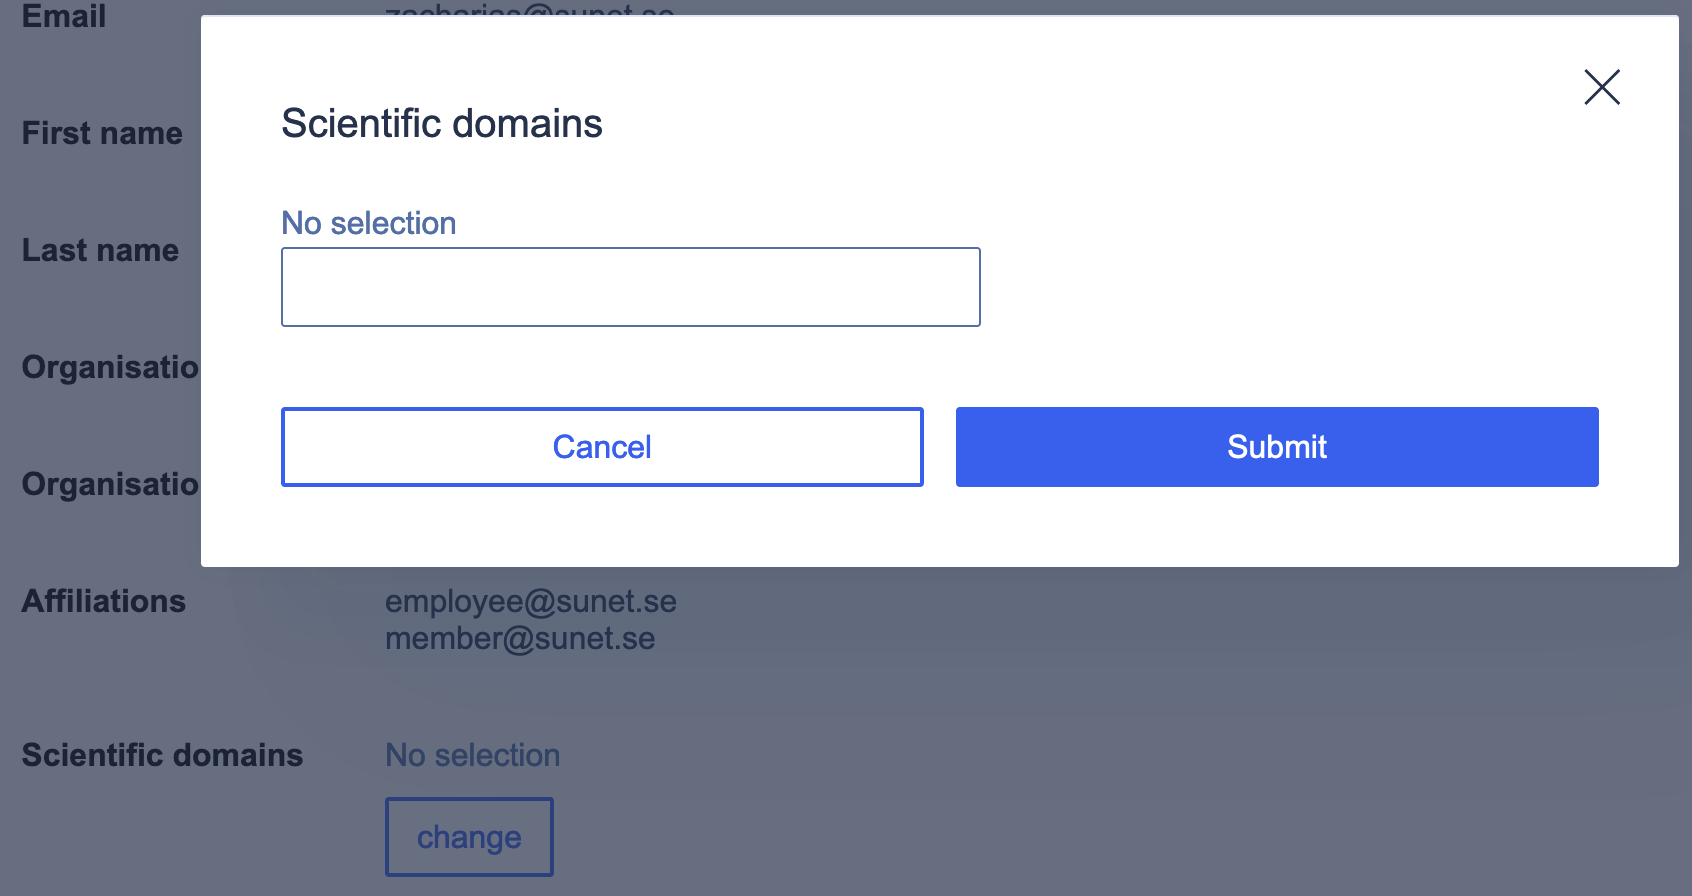This screenshot has height=896, width=1692.
Task: Click the 'No selection' label above the input
Action: pyautogui.click(x=368, y=223)
